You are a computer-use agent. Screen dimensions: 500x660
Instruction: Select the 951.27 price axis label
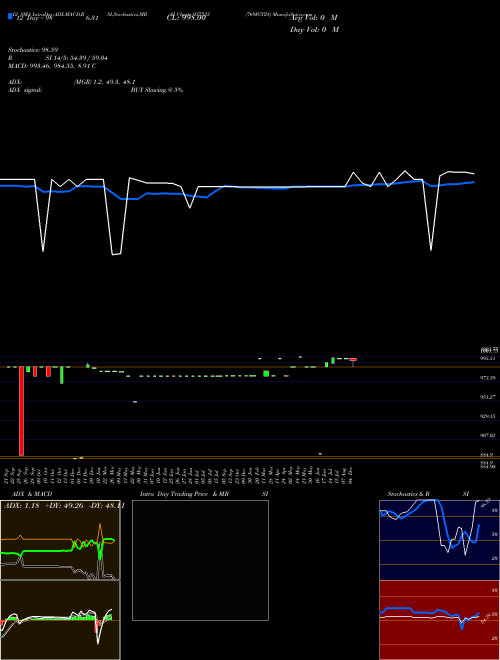(488, 397)
